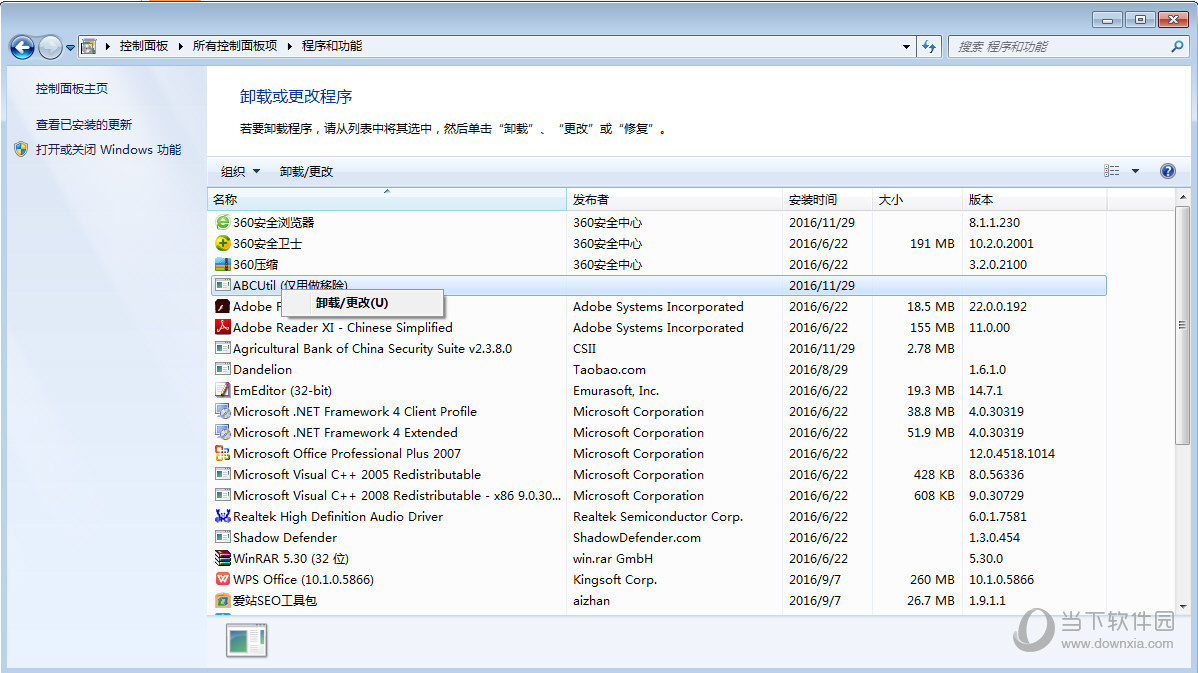
Task: Select the WinRAR 5.30 program icon
Action: 223,558
